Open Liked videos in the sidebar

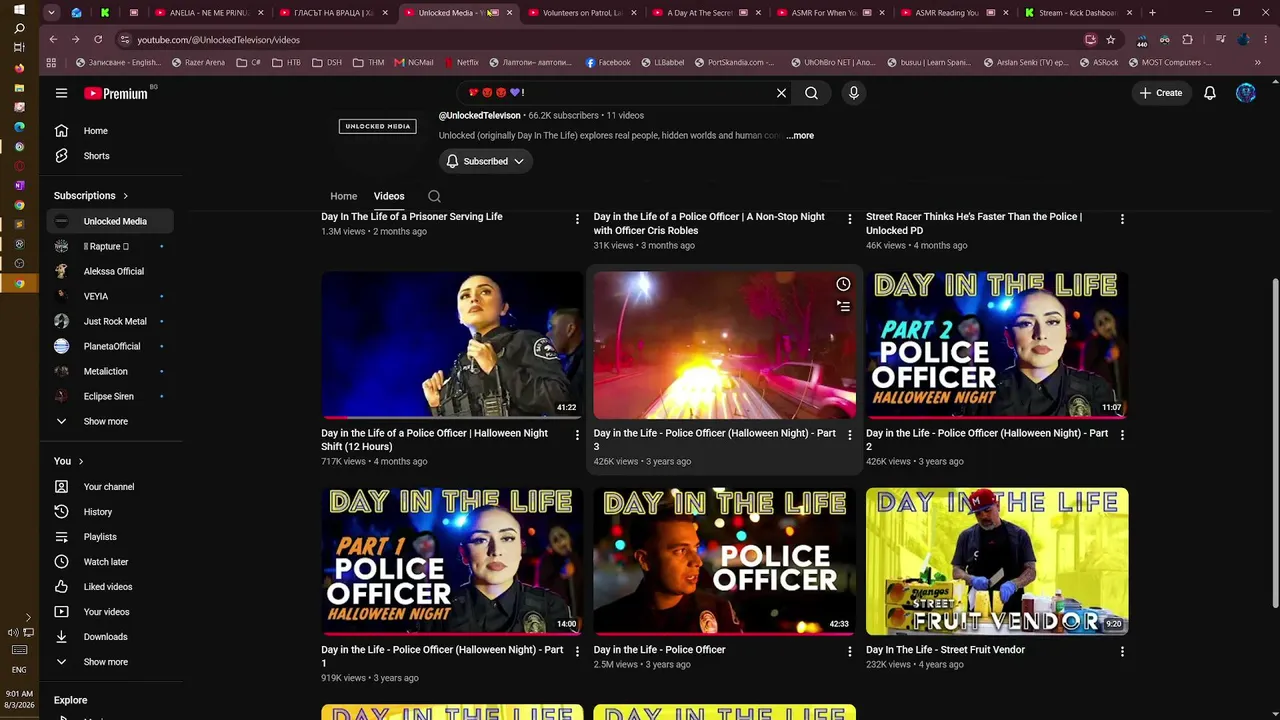tap(110, 587)
